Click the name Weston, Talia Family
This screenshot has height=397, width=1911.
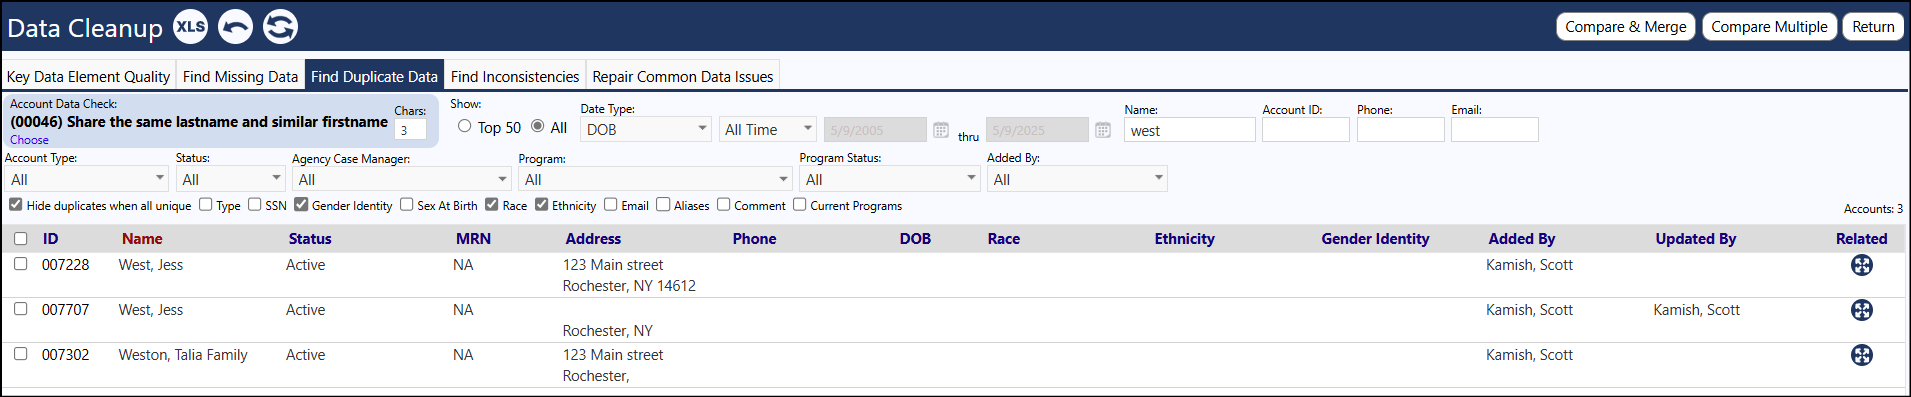(x=183, y=355)
